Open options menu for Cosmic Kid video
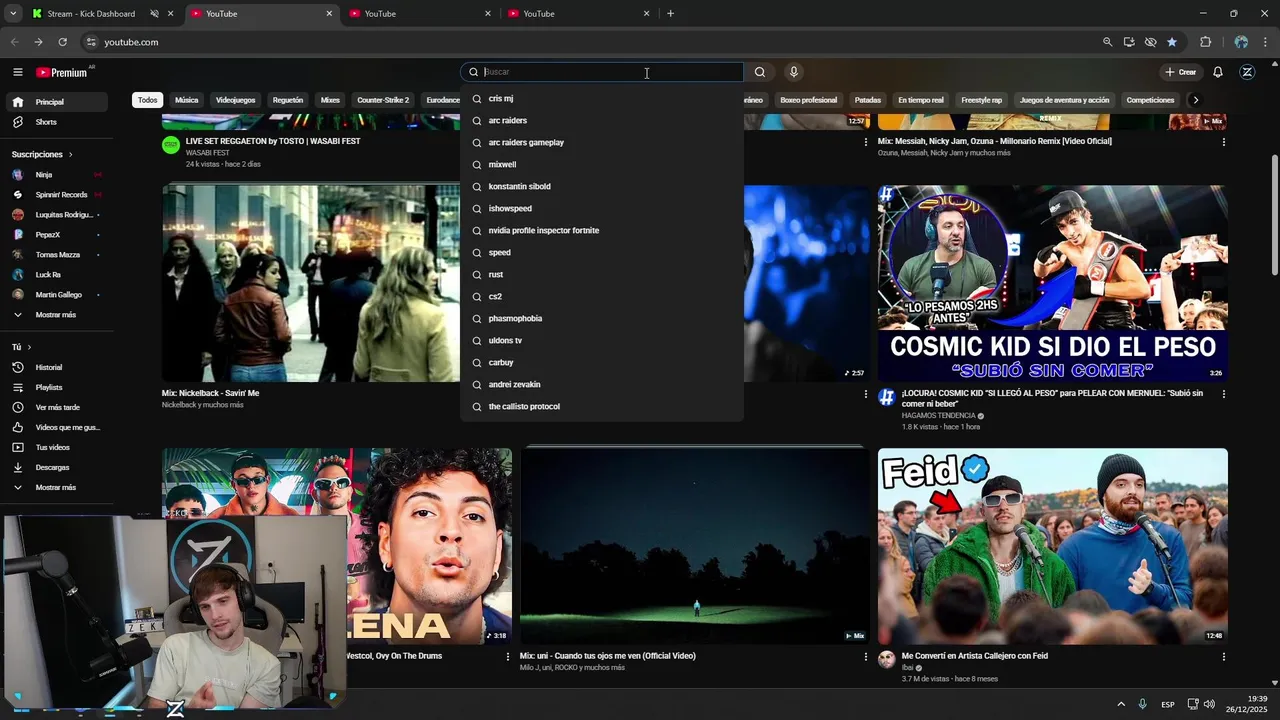 tap(1223, 394)
